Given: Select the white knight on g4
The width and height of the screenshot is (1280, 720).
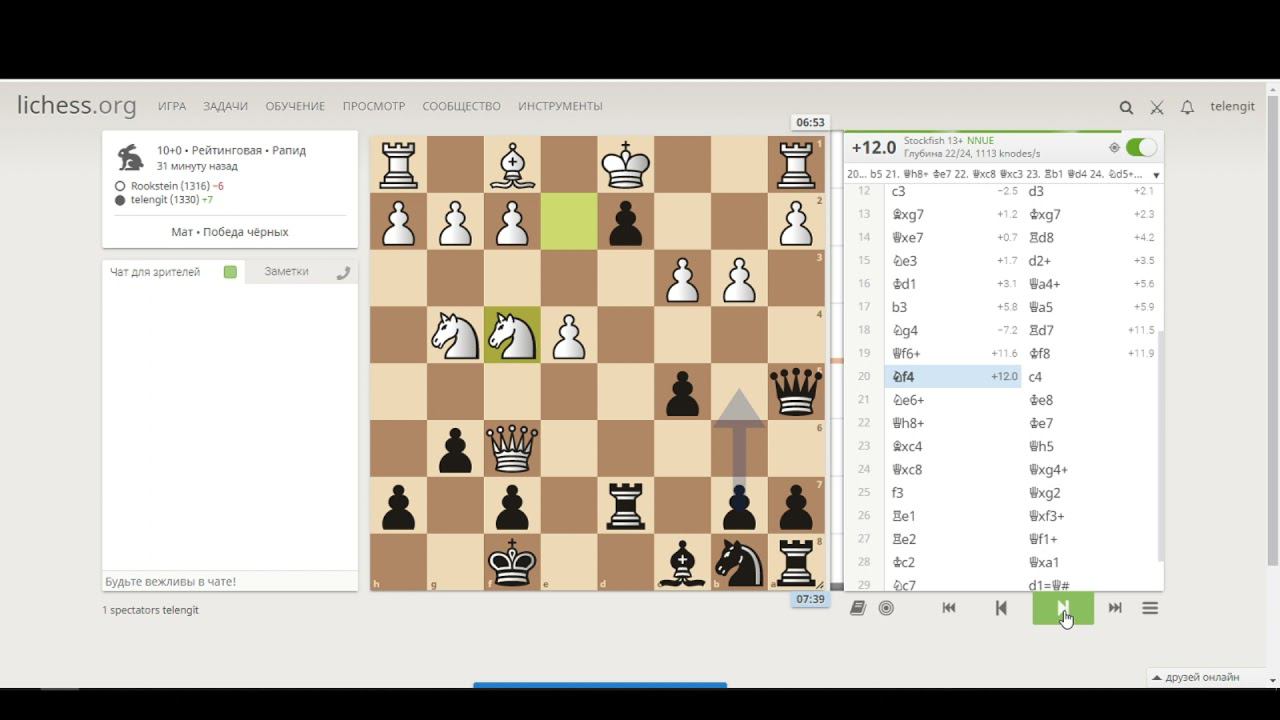Looking at the screenshot, I should pyautogui.click(x=455, y=334).
